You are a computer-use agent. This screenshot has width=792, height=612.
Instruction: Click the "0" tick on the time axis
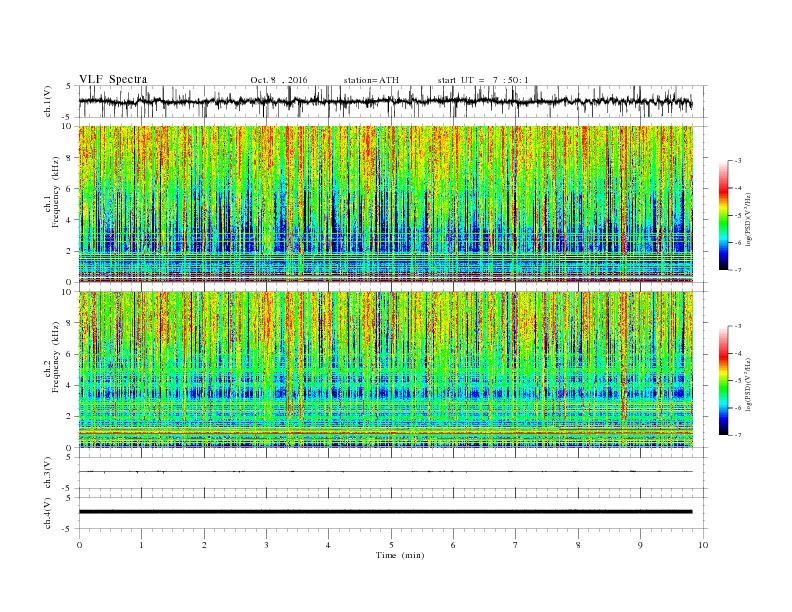tap(79, 545)
